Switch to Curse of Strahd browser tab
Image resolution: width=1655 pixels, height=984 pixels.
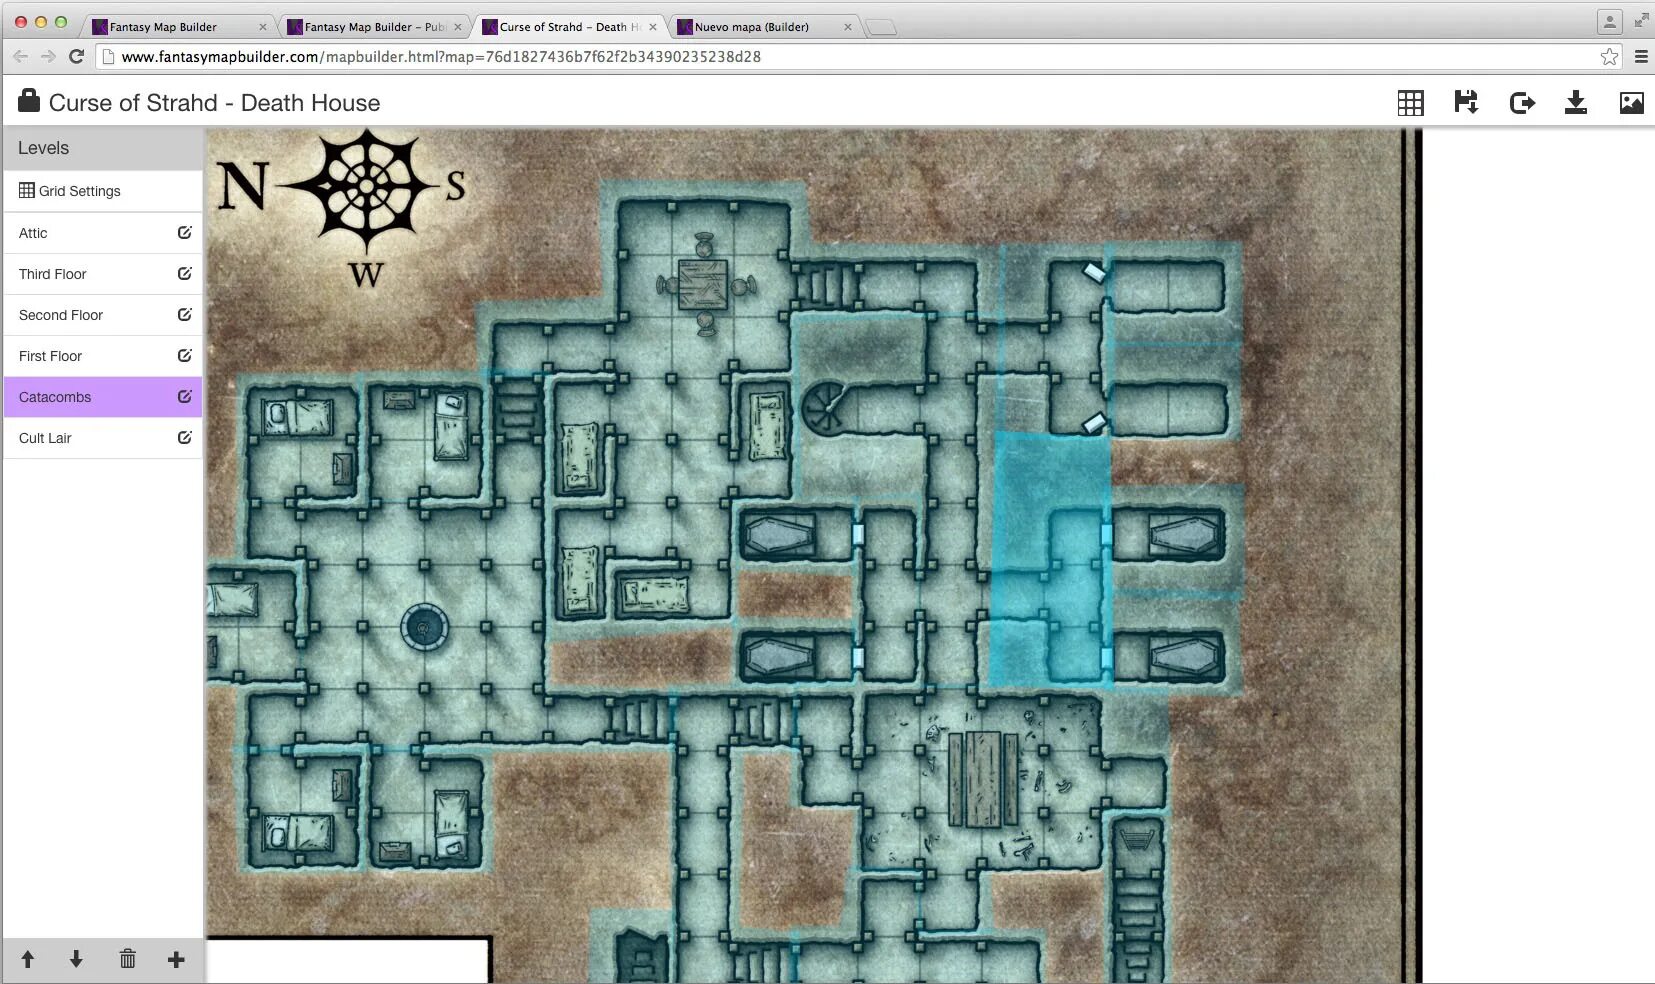568,27
